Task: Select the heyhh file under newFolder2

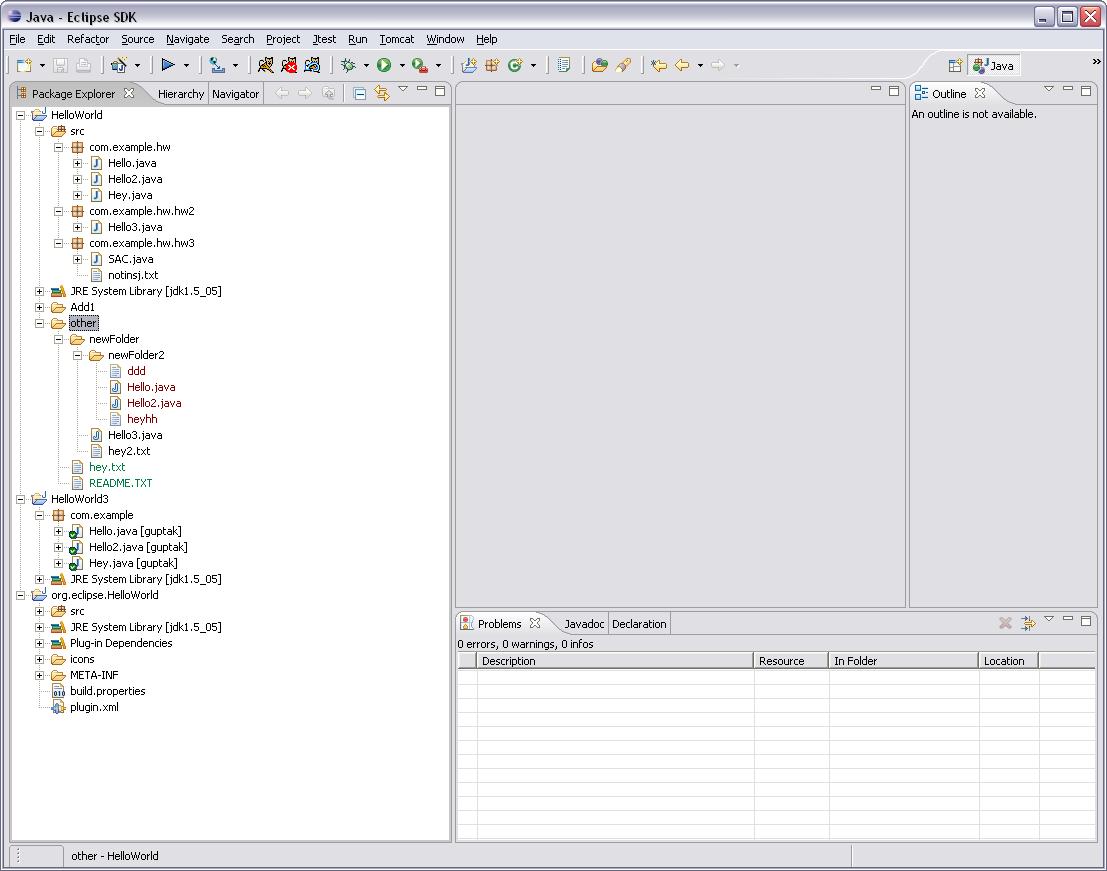Action: tap(143, 419)
